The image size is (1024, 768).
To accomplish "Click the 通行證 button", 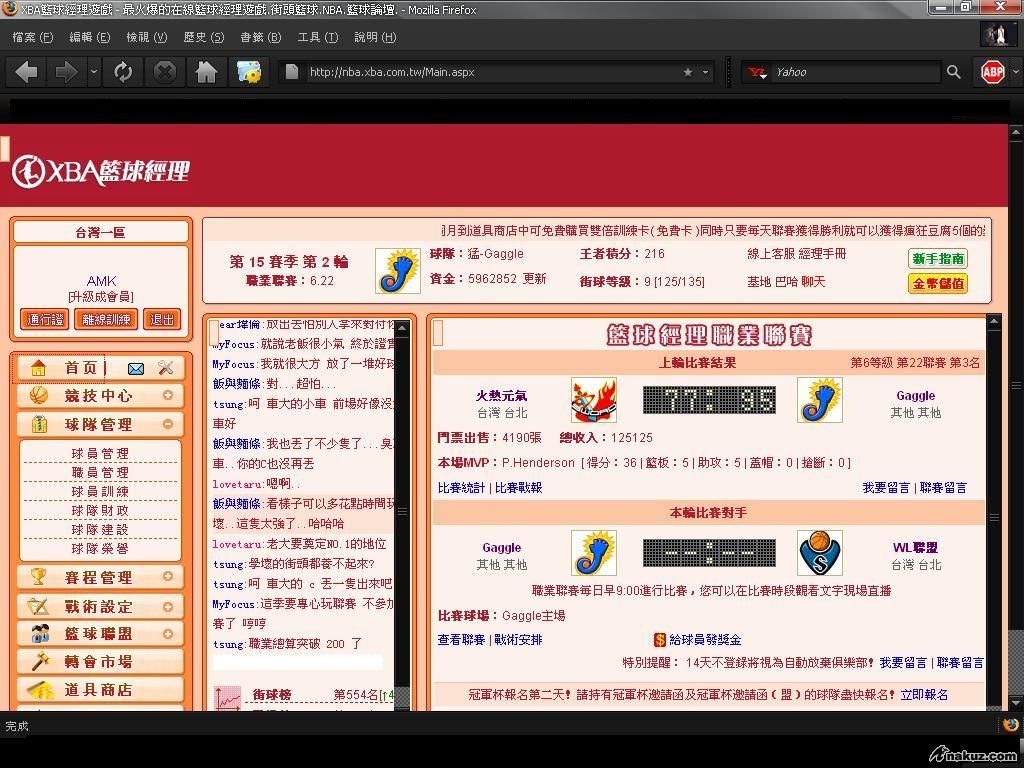I will tap(44, 319).
